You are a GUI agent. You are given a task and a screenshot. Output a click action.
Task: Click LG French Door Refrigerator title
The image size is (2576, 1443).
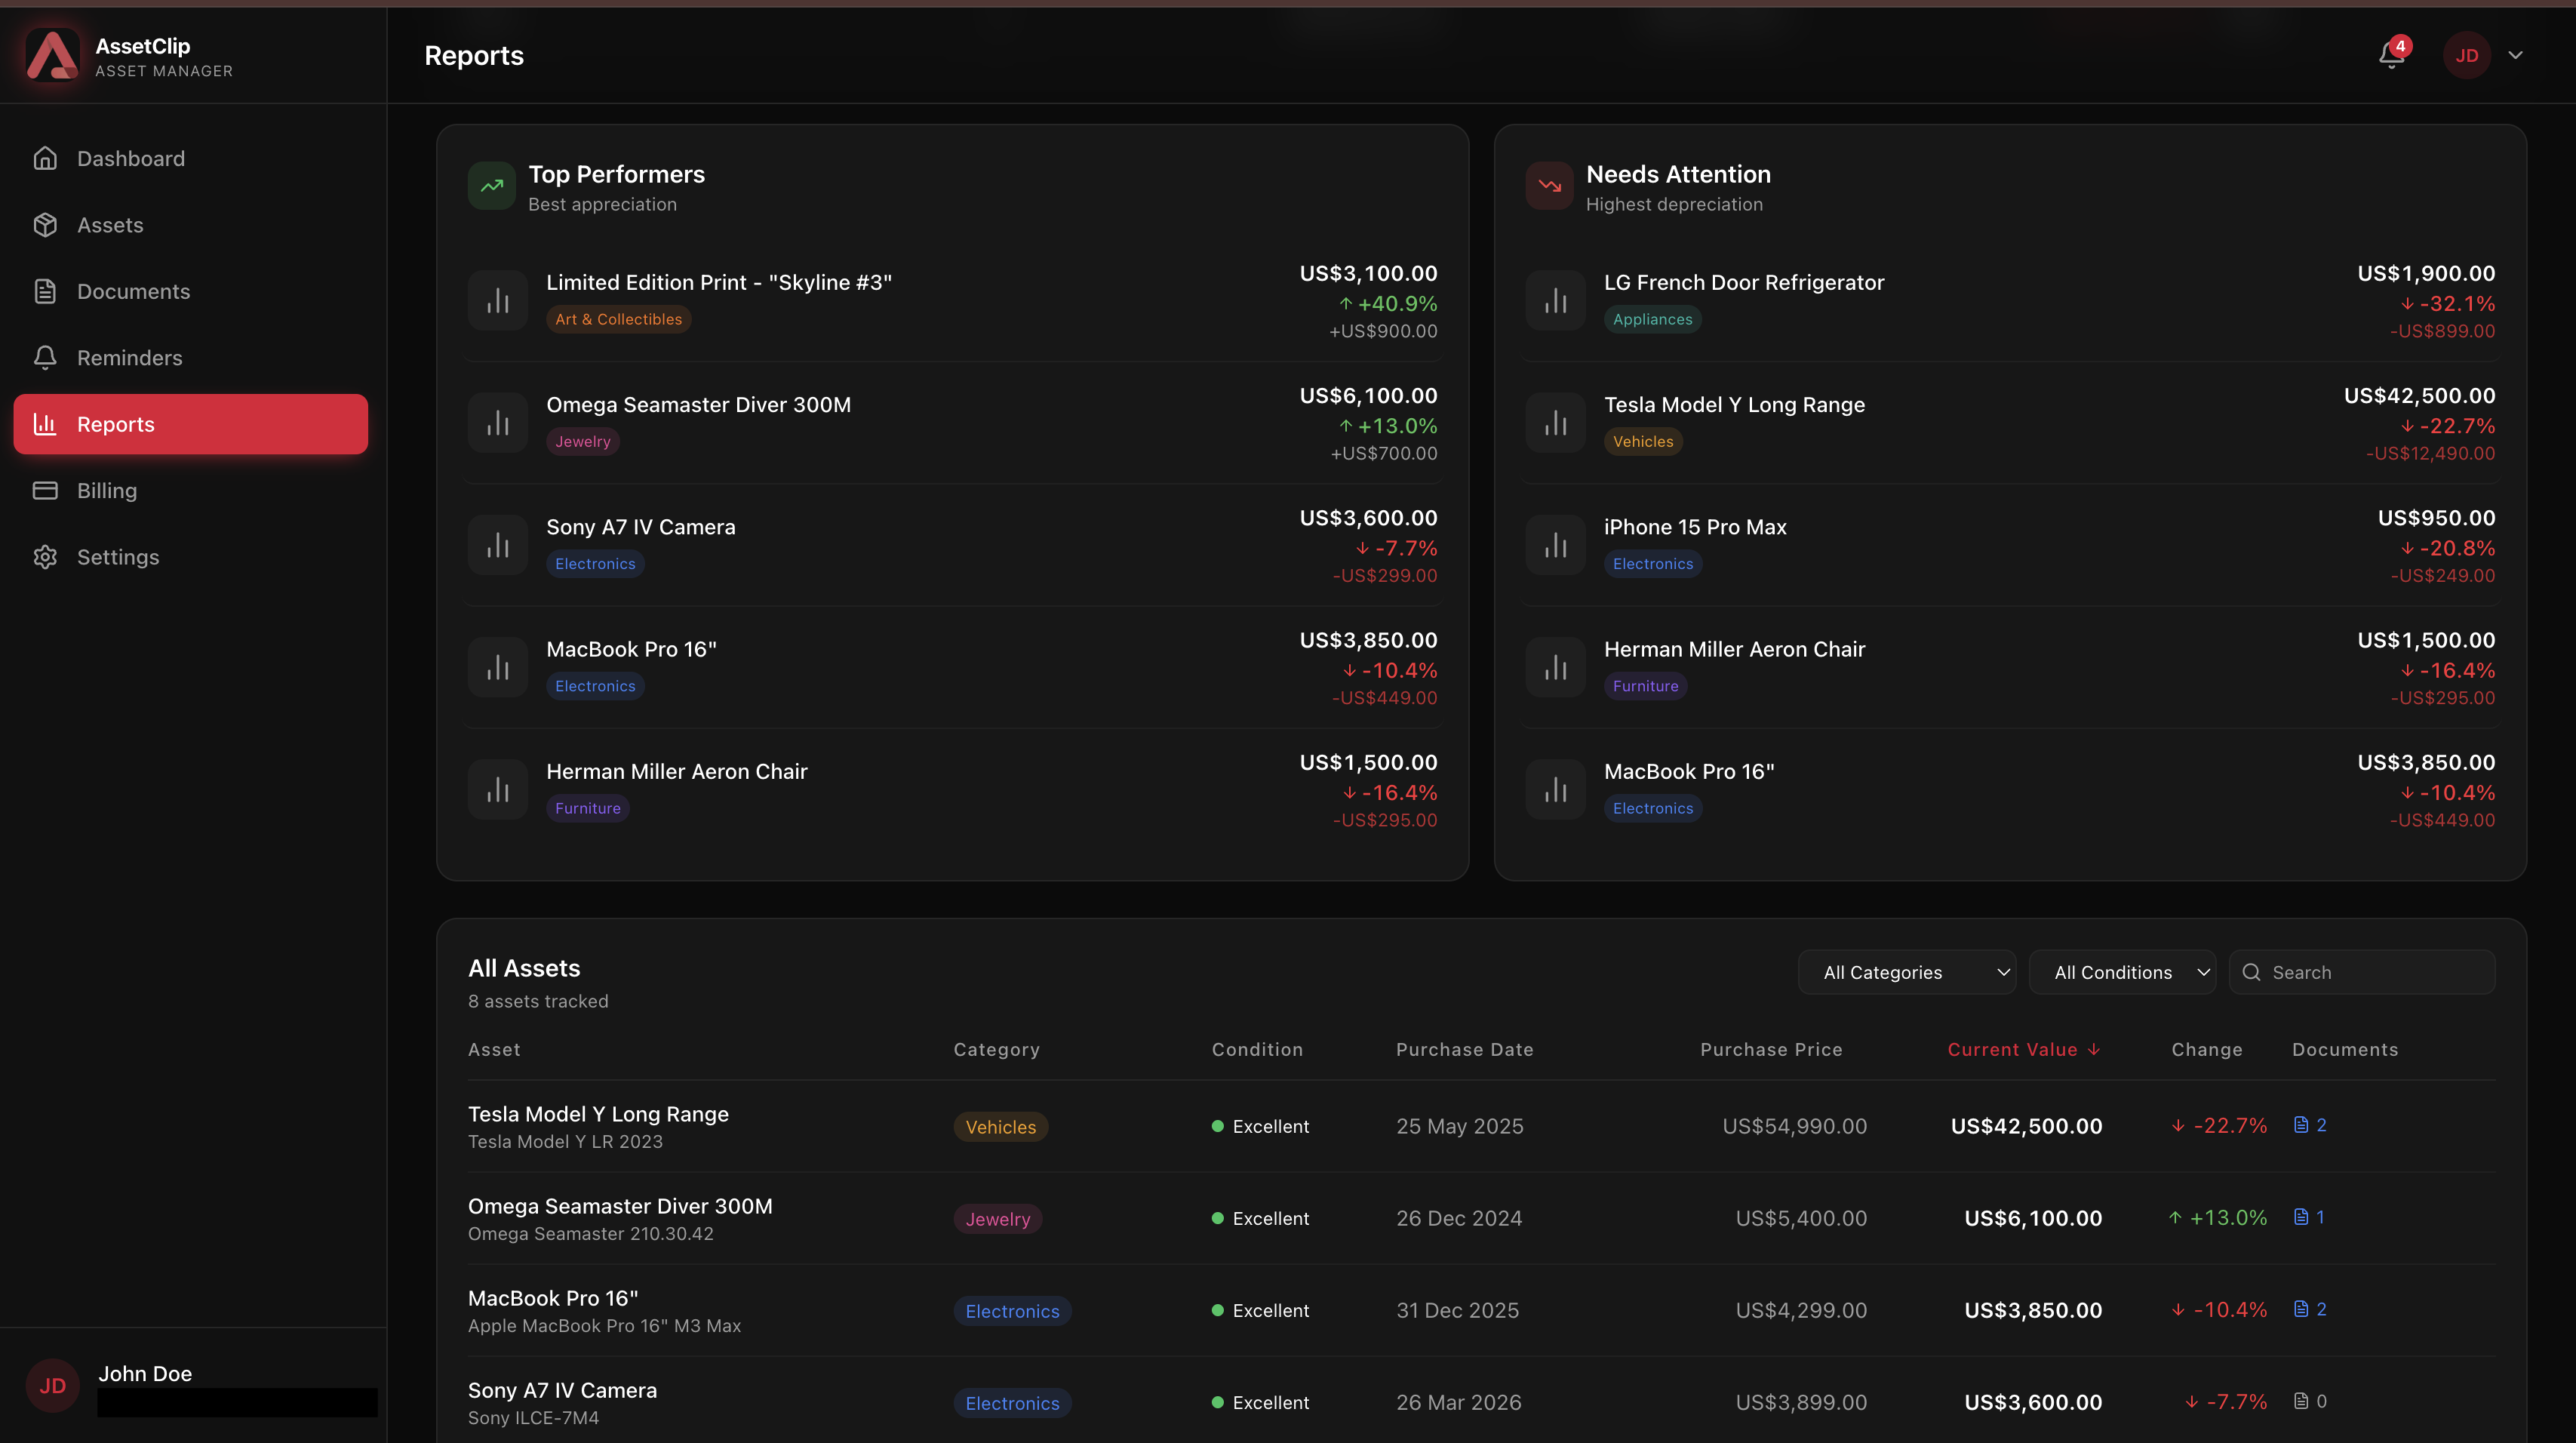coord(1743,282)
